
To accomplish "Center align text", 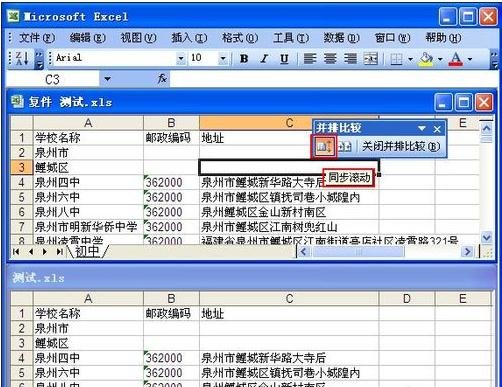I will [x=330, y=59].
